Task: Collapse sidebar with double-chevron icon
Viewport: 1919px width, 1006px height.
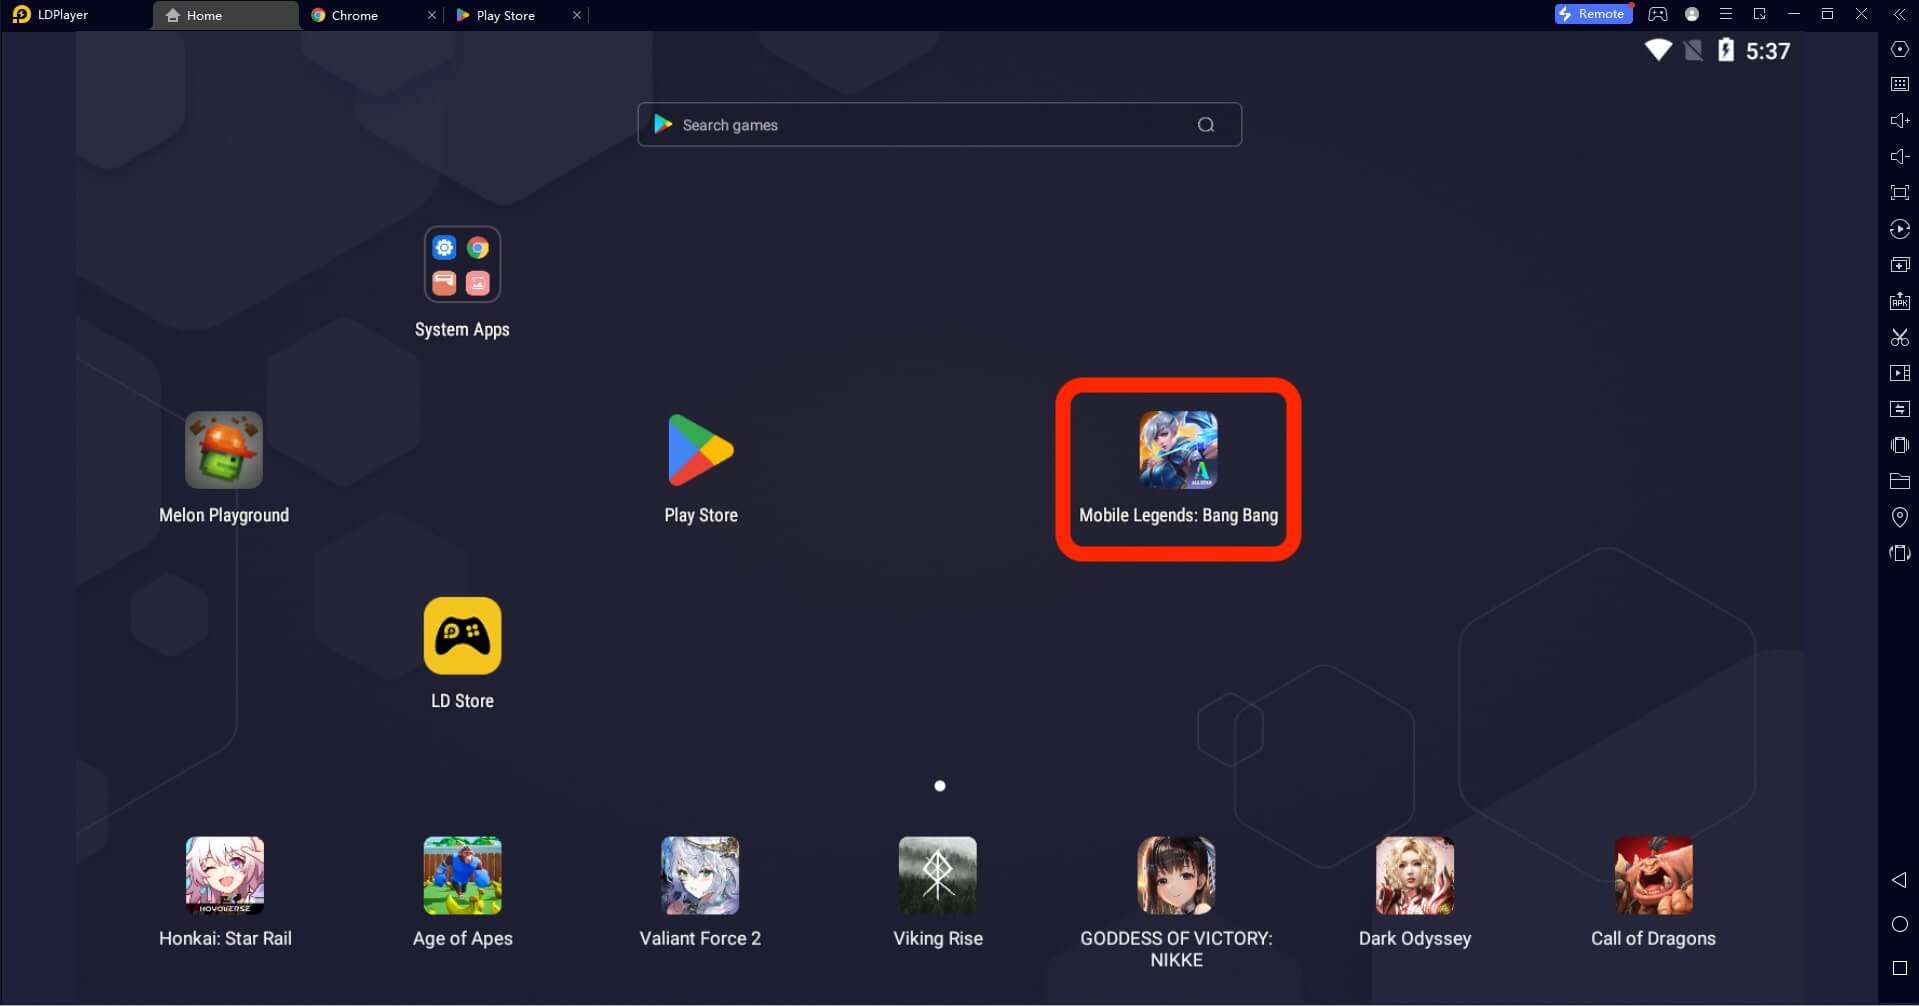Action: click(x=1899, y=14)
